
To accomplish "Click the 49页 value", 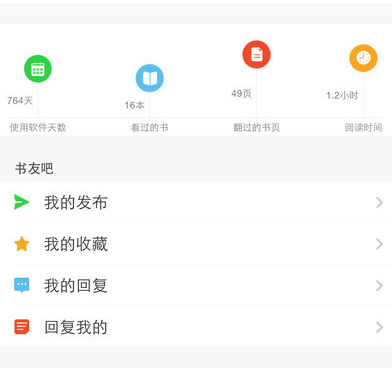I will [241, 93].
